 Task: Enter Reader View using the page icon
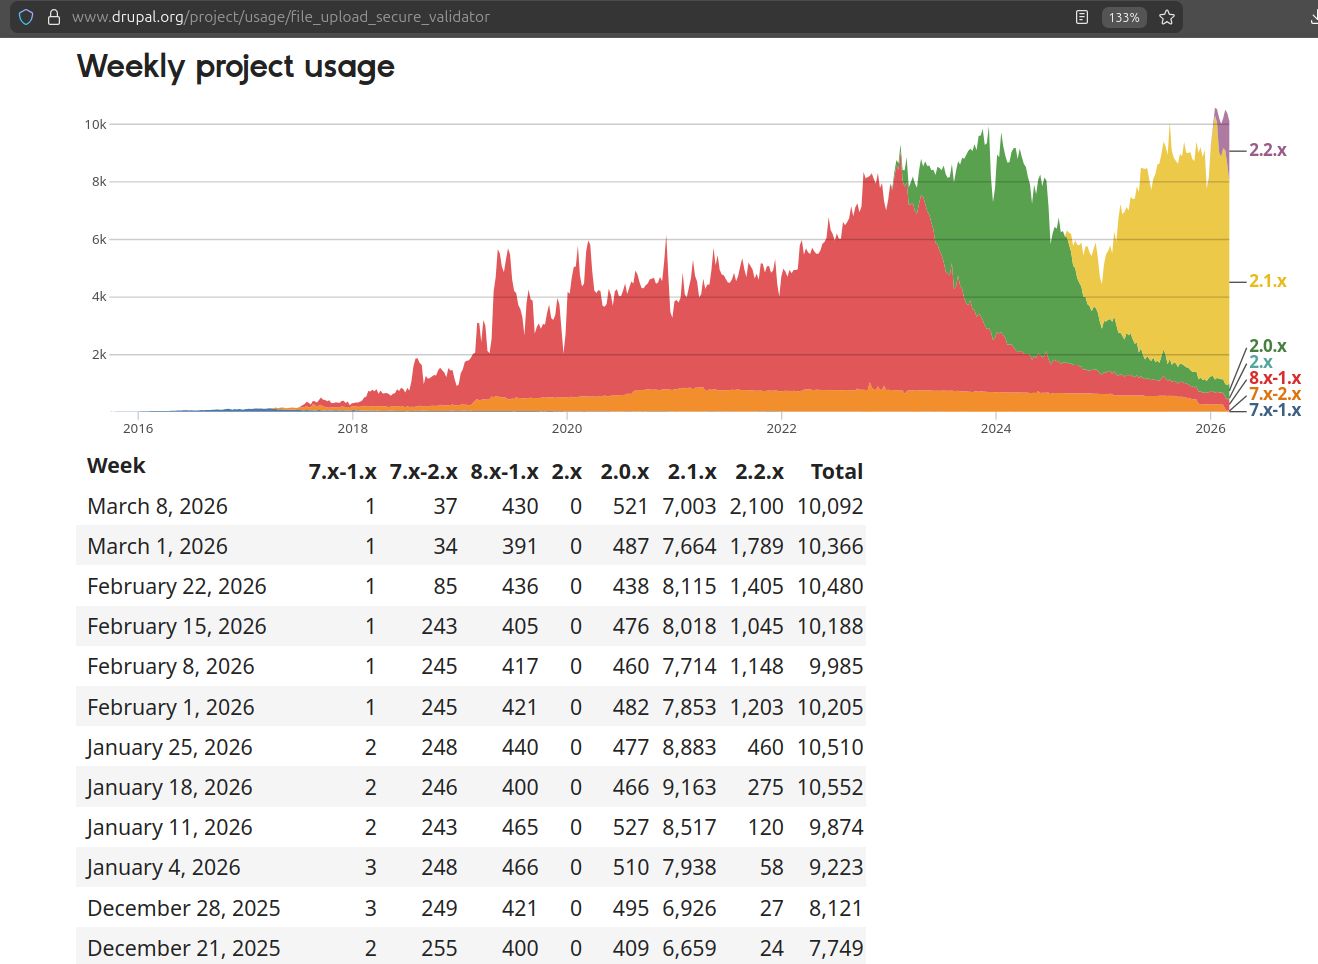pyautogui.click(x=1081, y=16)
